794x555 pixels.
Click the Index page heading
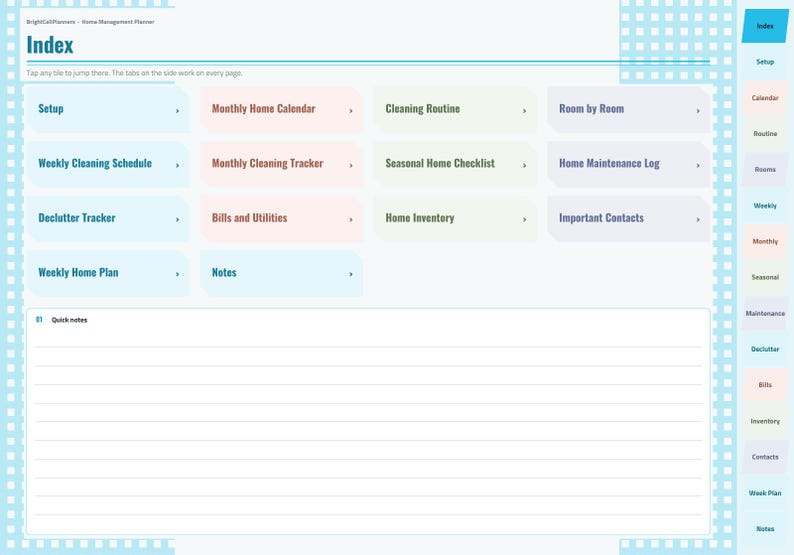[x=50, y=45]
